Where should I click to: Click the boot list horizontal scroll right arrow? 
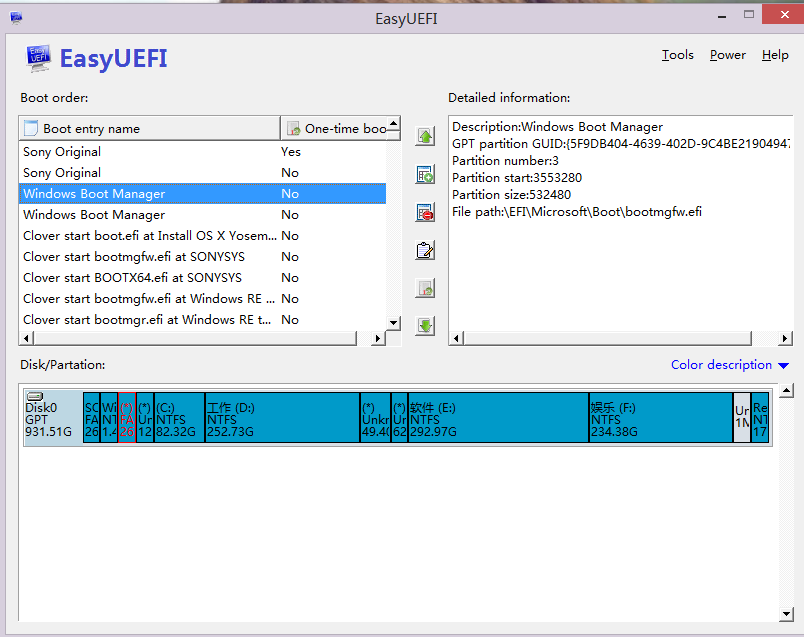(x=378, y=338)
